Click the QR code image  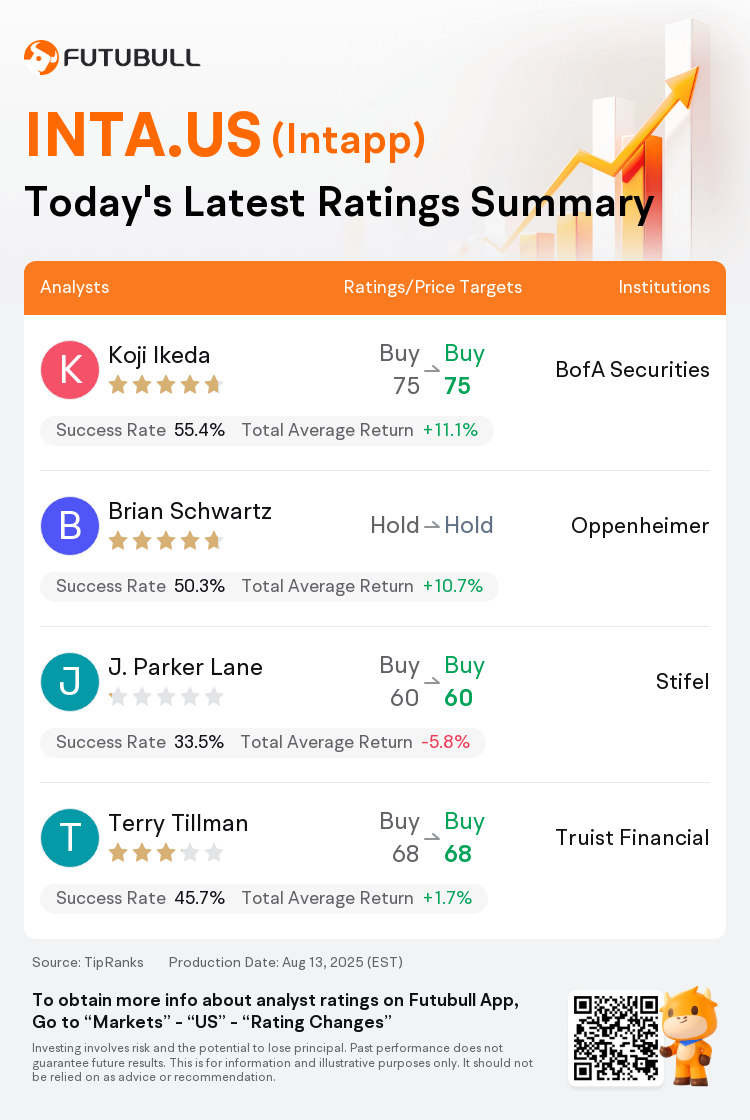point(616,1038)
